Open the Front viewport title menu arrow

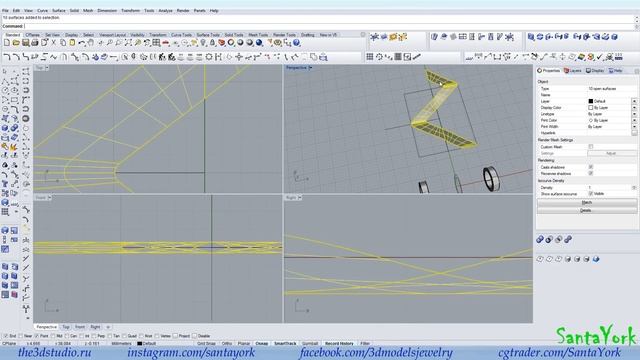point(49,198)
